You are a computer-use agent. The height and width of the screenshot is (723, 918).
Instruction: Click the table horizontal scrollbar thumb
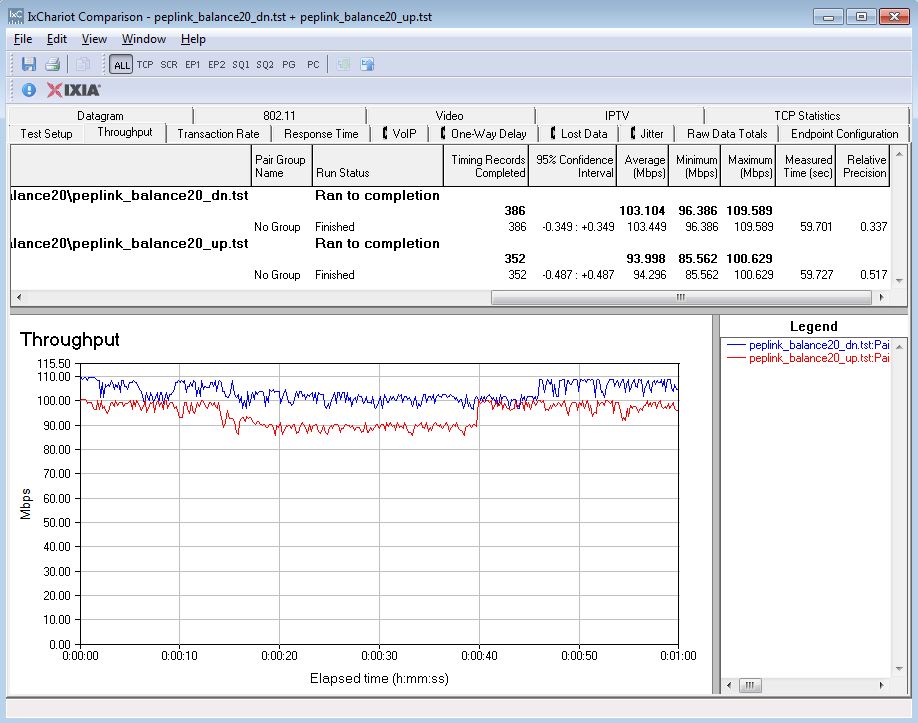681,297
